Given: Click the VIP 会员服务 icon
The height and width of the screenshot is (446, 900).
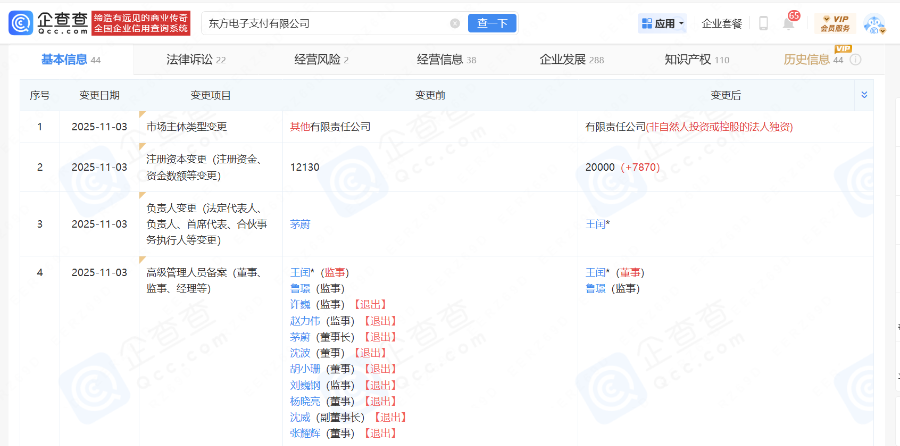Looking at the screenshot, I should (834, 23).
